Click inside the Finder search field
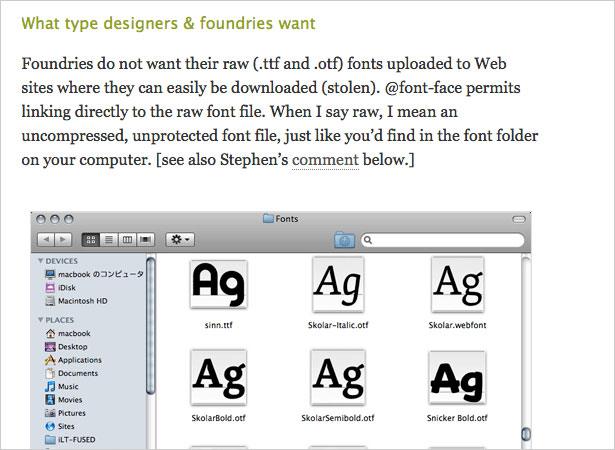This screenshot has width=615, height=450. 442,240
